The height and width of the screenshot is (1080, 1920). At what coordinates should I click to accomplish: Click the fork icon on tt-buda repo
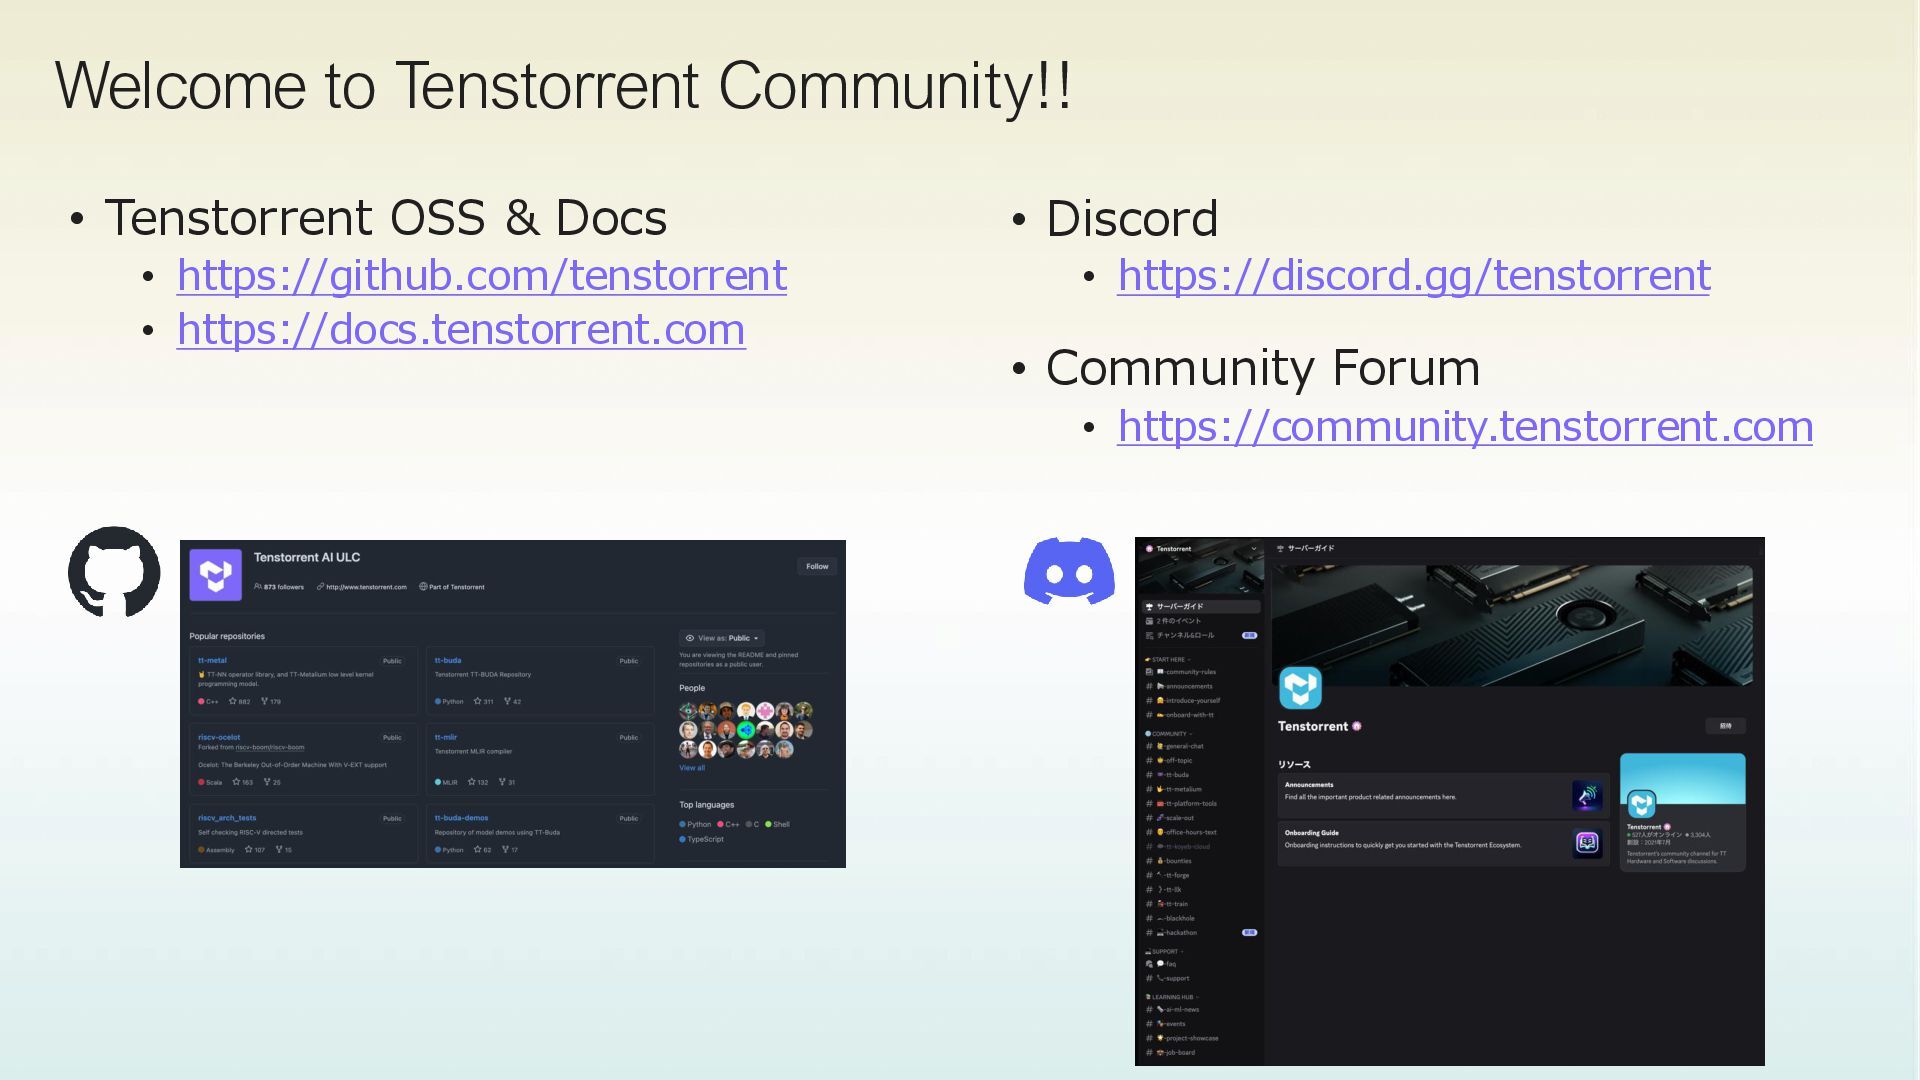pos(507,702)
